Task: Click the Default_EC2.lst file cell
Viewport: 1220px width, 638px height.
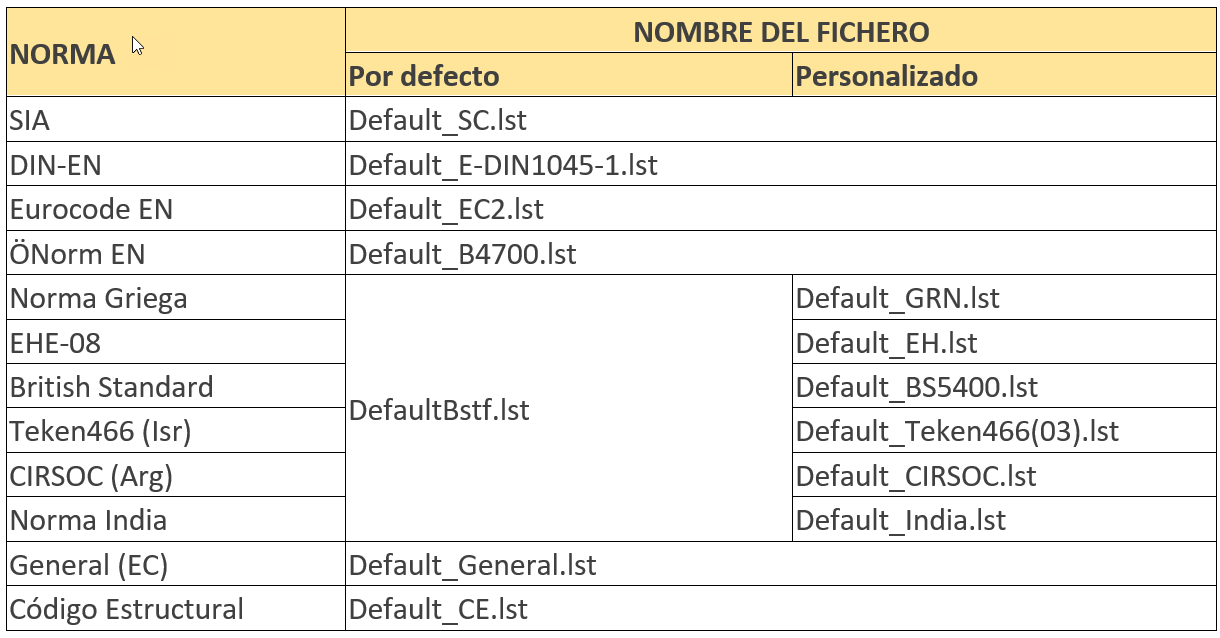Action: 446,209
